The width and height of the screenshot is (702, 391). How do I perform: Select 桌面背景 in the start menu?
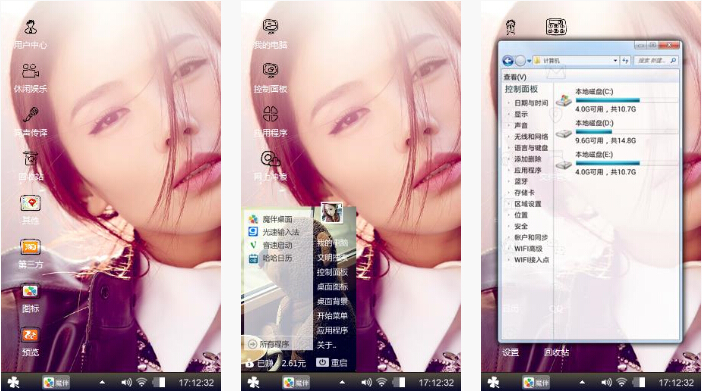point(332,301)
